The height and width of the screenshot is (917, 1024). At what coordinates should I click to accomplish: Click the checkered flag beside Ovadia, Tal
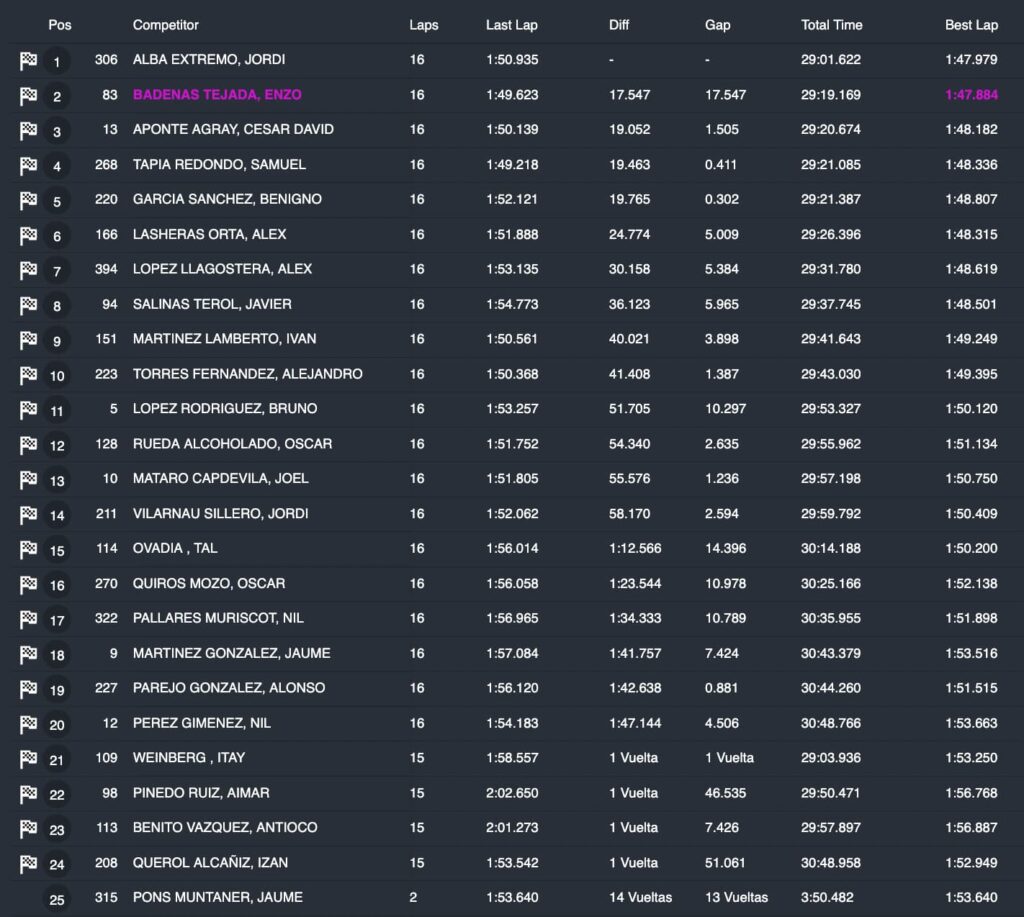[28, 549]
